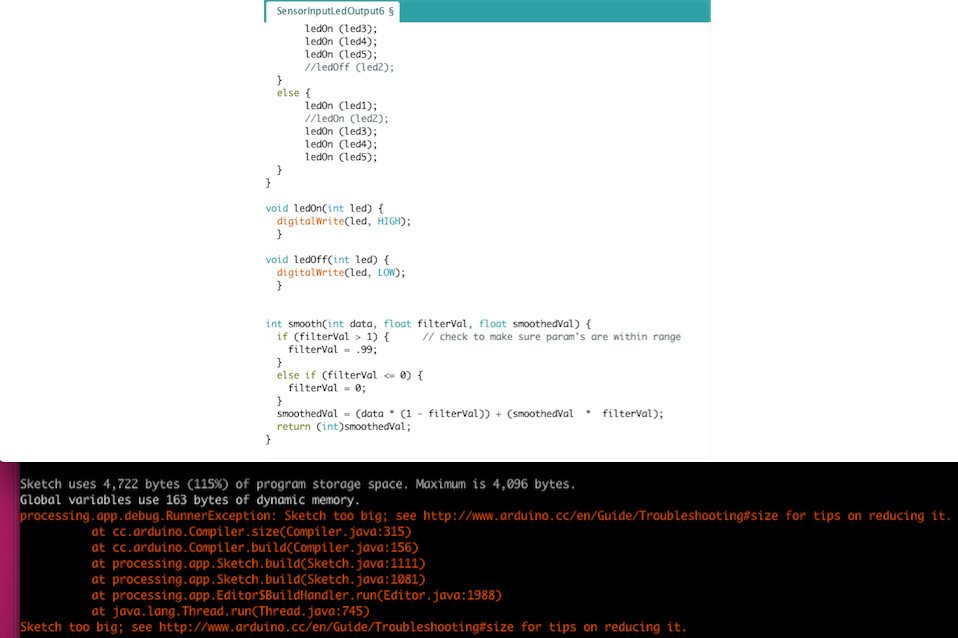Click 'processing.app.debug.RunnerException' in console
958x638 pixels.
[x=148, y=516]
